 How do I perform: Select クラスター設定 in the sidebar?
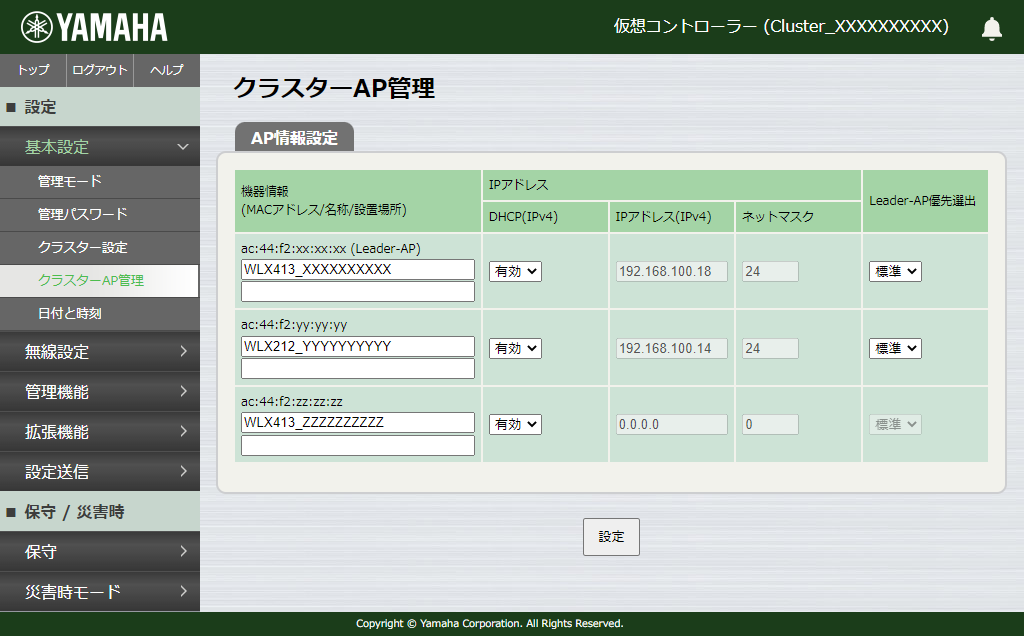pyautogui.click(x=100, y=246)
